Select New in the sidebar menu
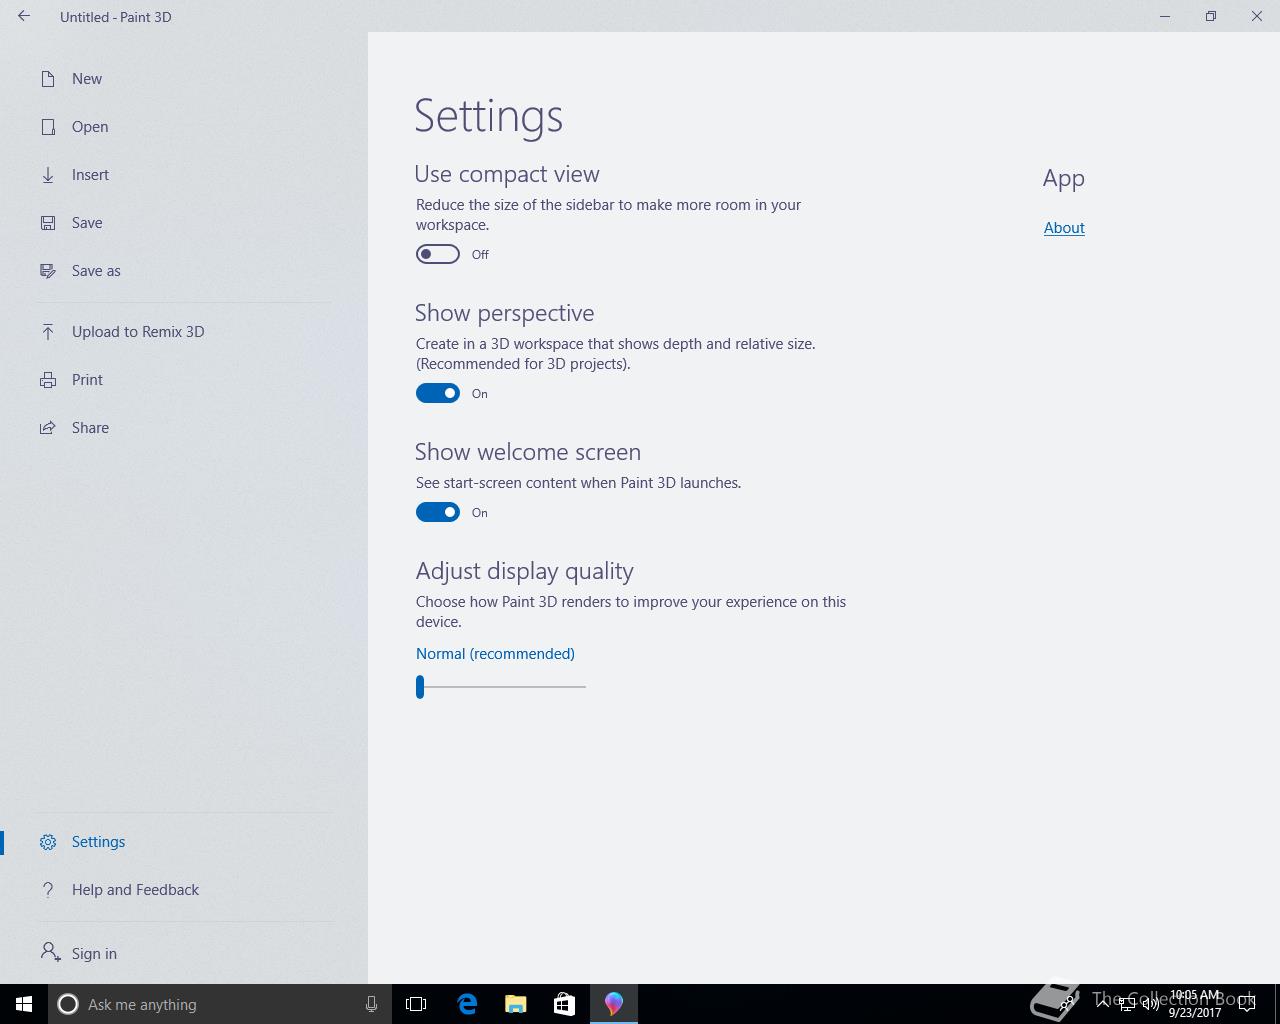 87,79
